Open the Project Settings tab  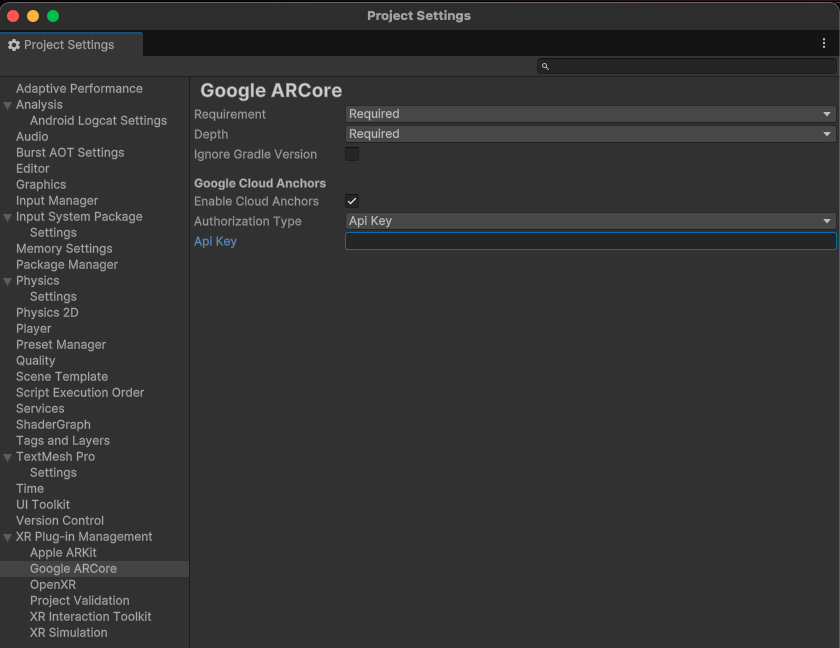tap(70, 44)
